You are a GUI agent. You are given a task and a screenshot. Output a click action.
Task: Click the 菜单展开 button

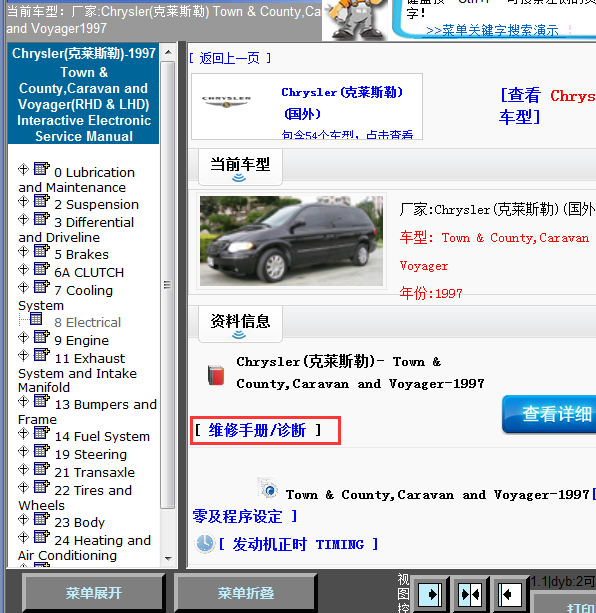[94, 593]
